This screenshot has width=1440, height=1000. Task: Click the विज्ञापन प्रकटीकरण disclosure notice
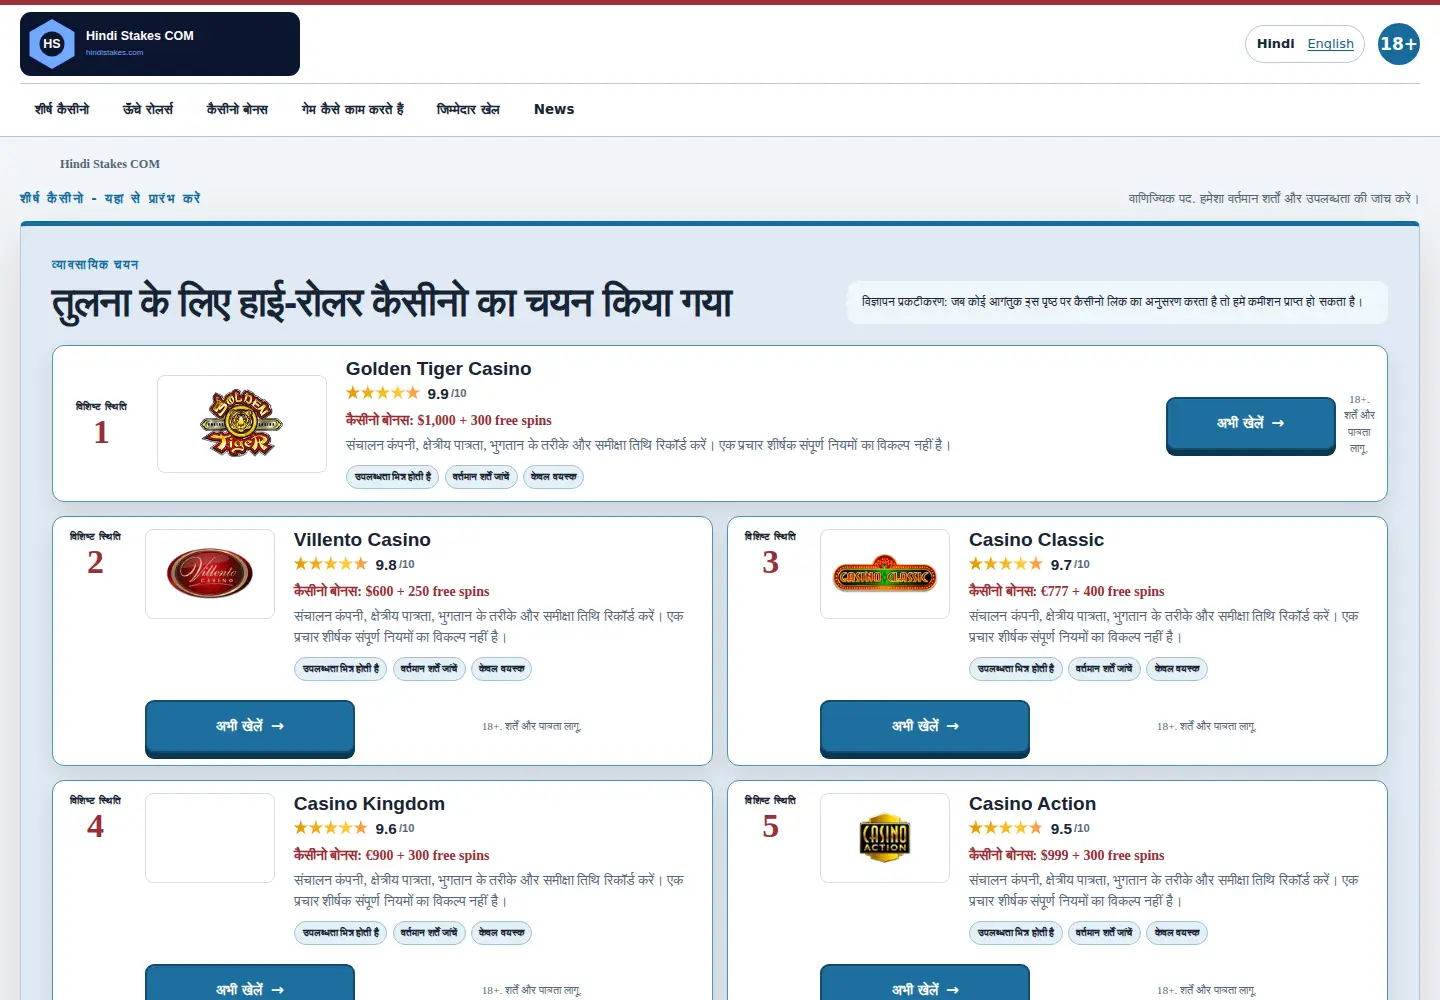[x=1117, y=302]
